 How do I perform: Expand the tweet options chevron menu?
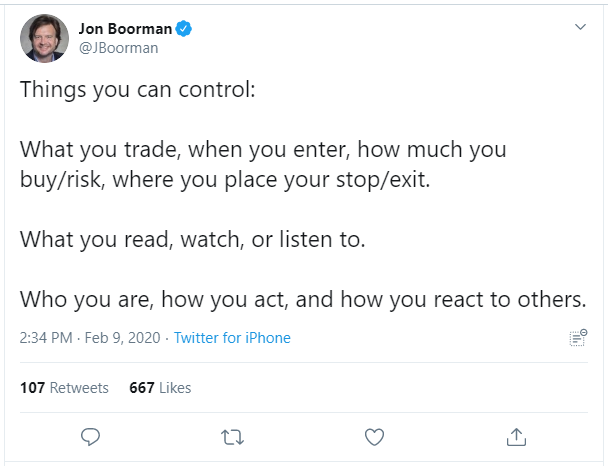(x=580, y=27)
